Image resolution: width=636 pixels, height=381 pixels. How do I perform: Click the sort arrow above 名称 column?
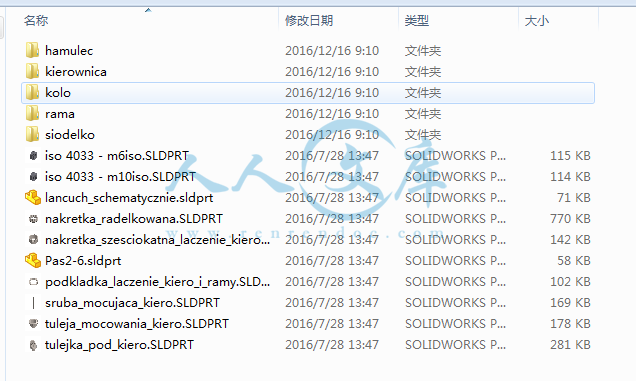coord(148,10)
